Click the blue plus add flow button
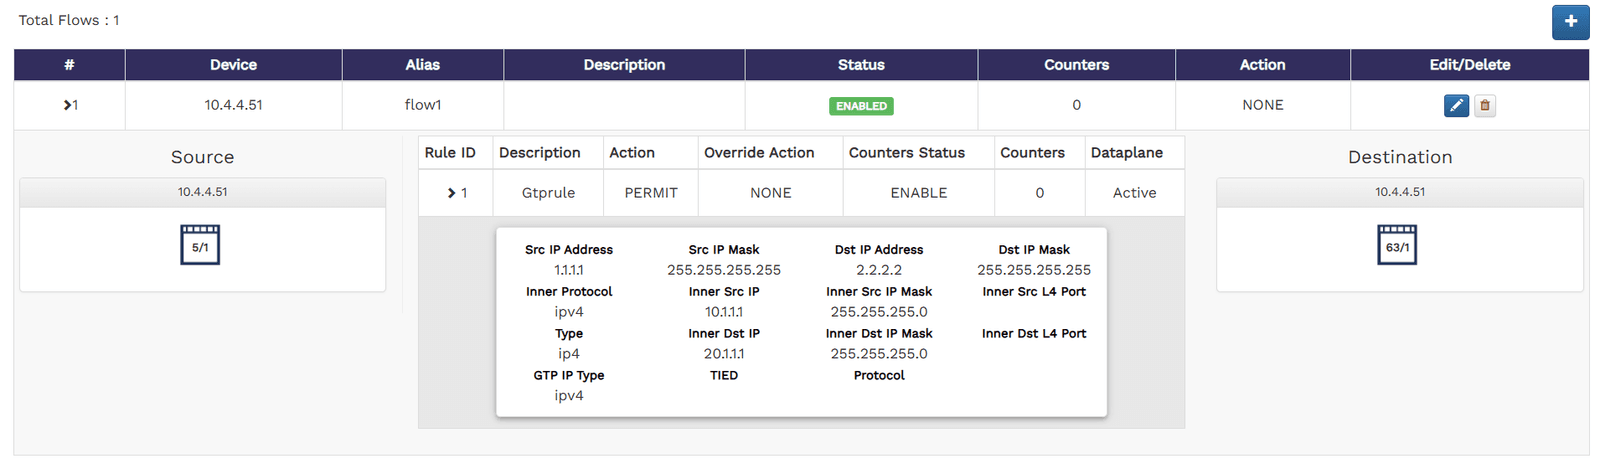Screen dimensions: 1600x468 [1570, 22]
